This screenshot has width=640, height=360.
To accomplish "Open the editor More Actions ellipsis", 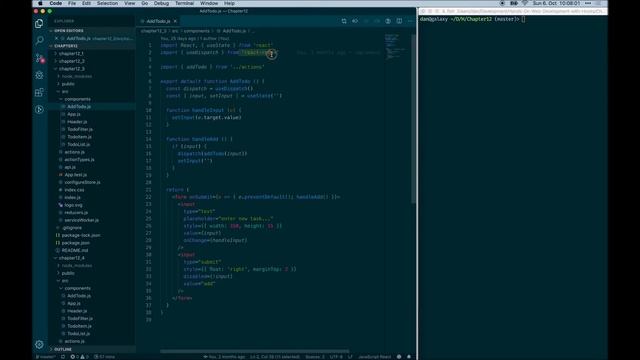I will coord(410,21).
